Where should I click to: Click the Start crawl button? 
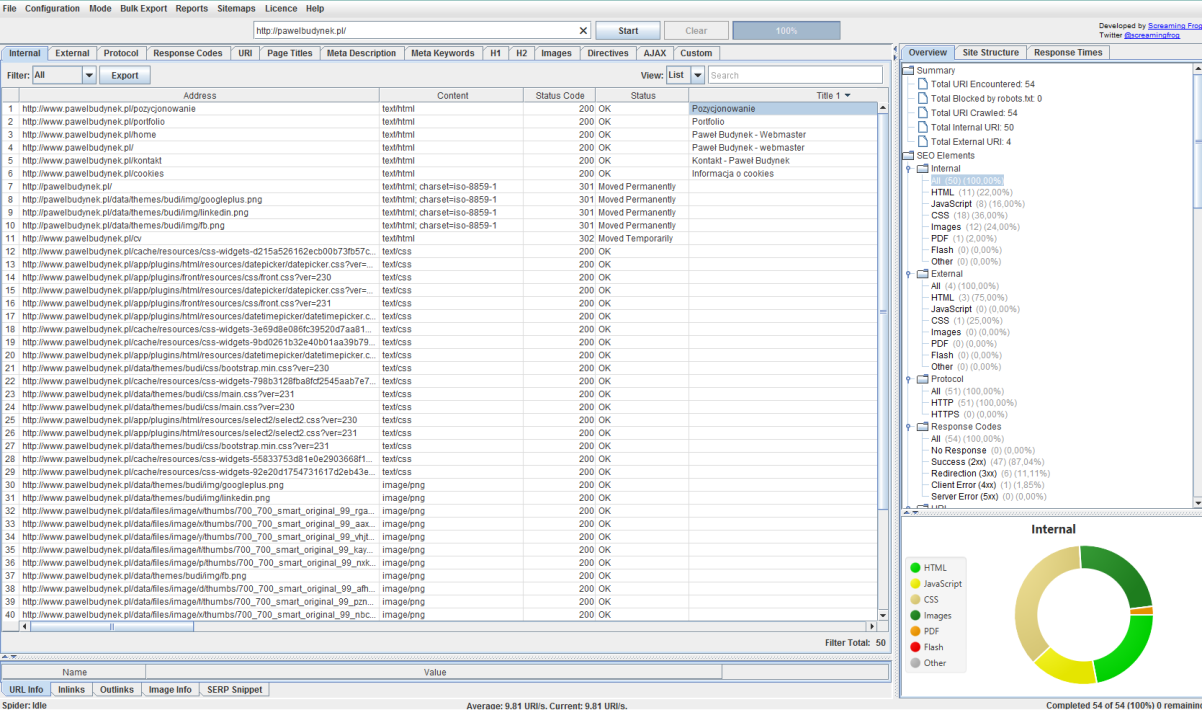(x=628, y=31)
